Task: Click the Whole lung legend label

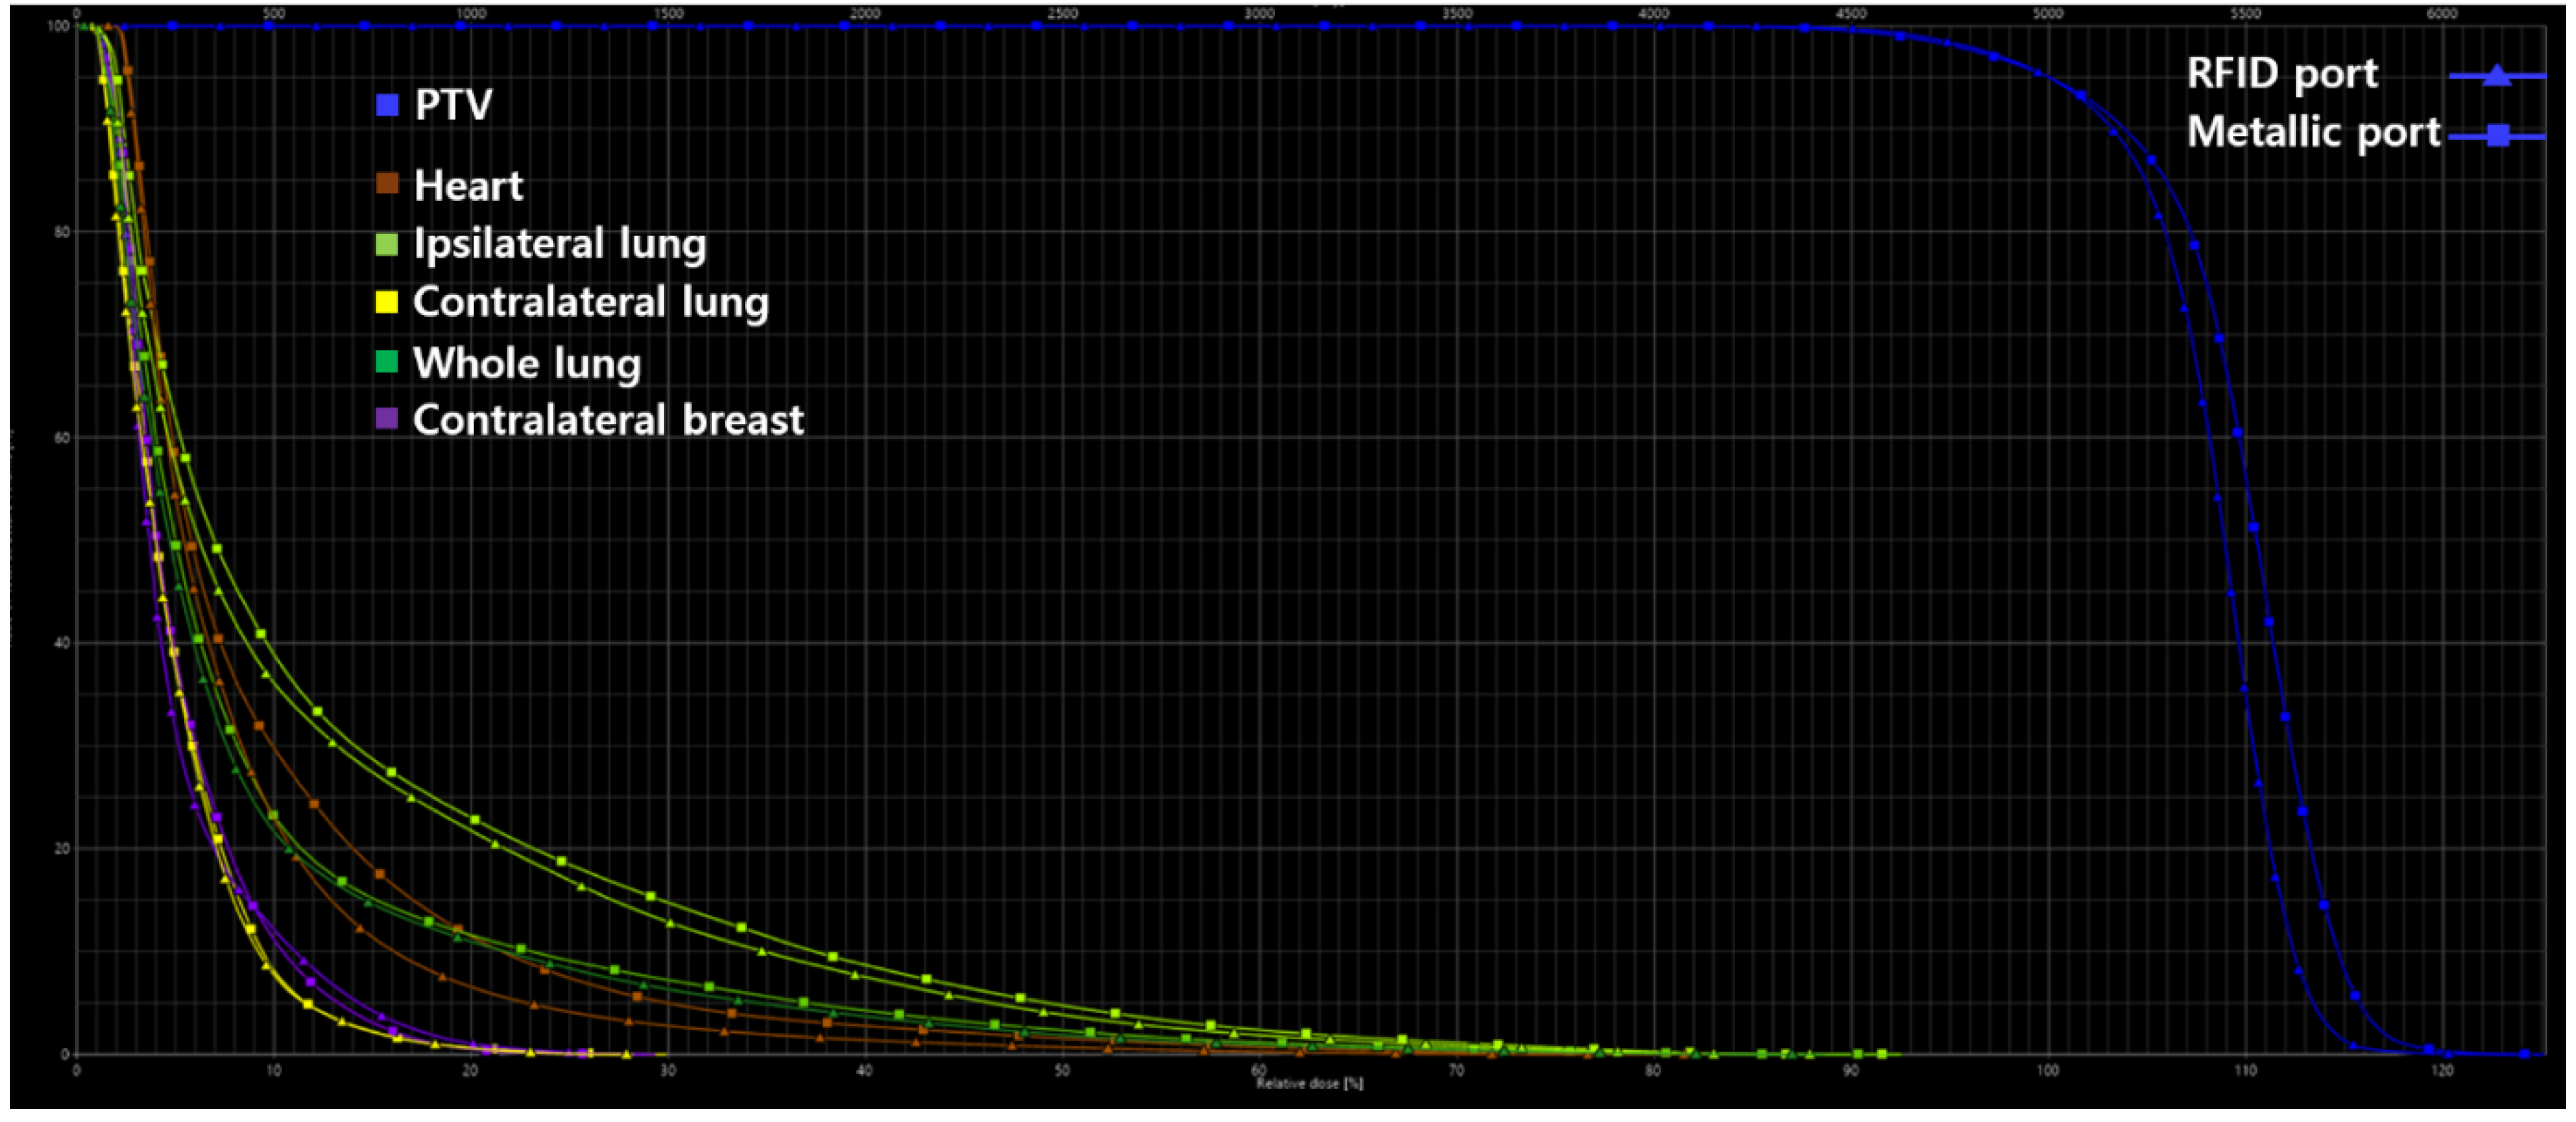Action: [527, 363]
